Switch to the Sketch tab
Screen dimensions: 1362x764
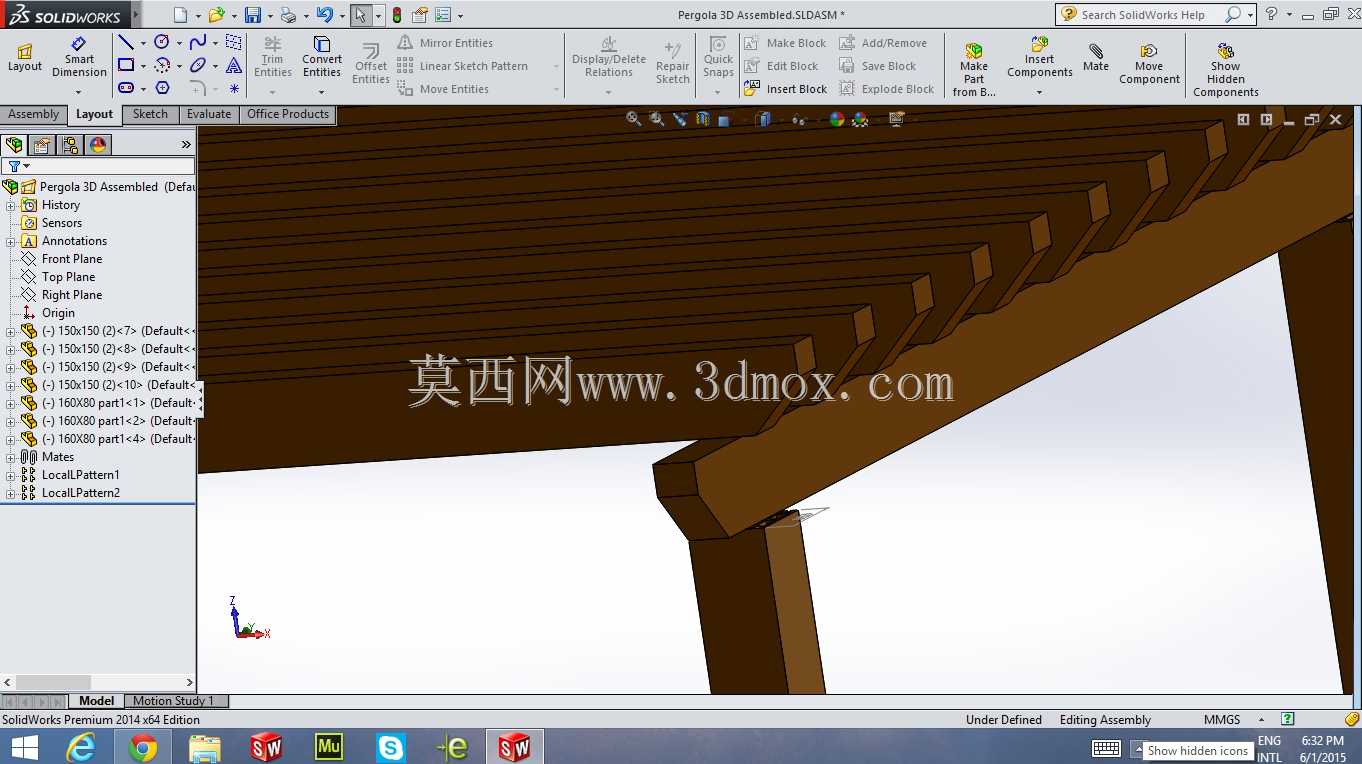pyautogui.click(x=150, y=114)
